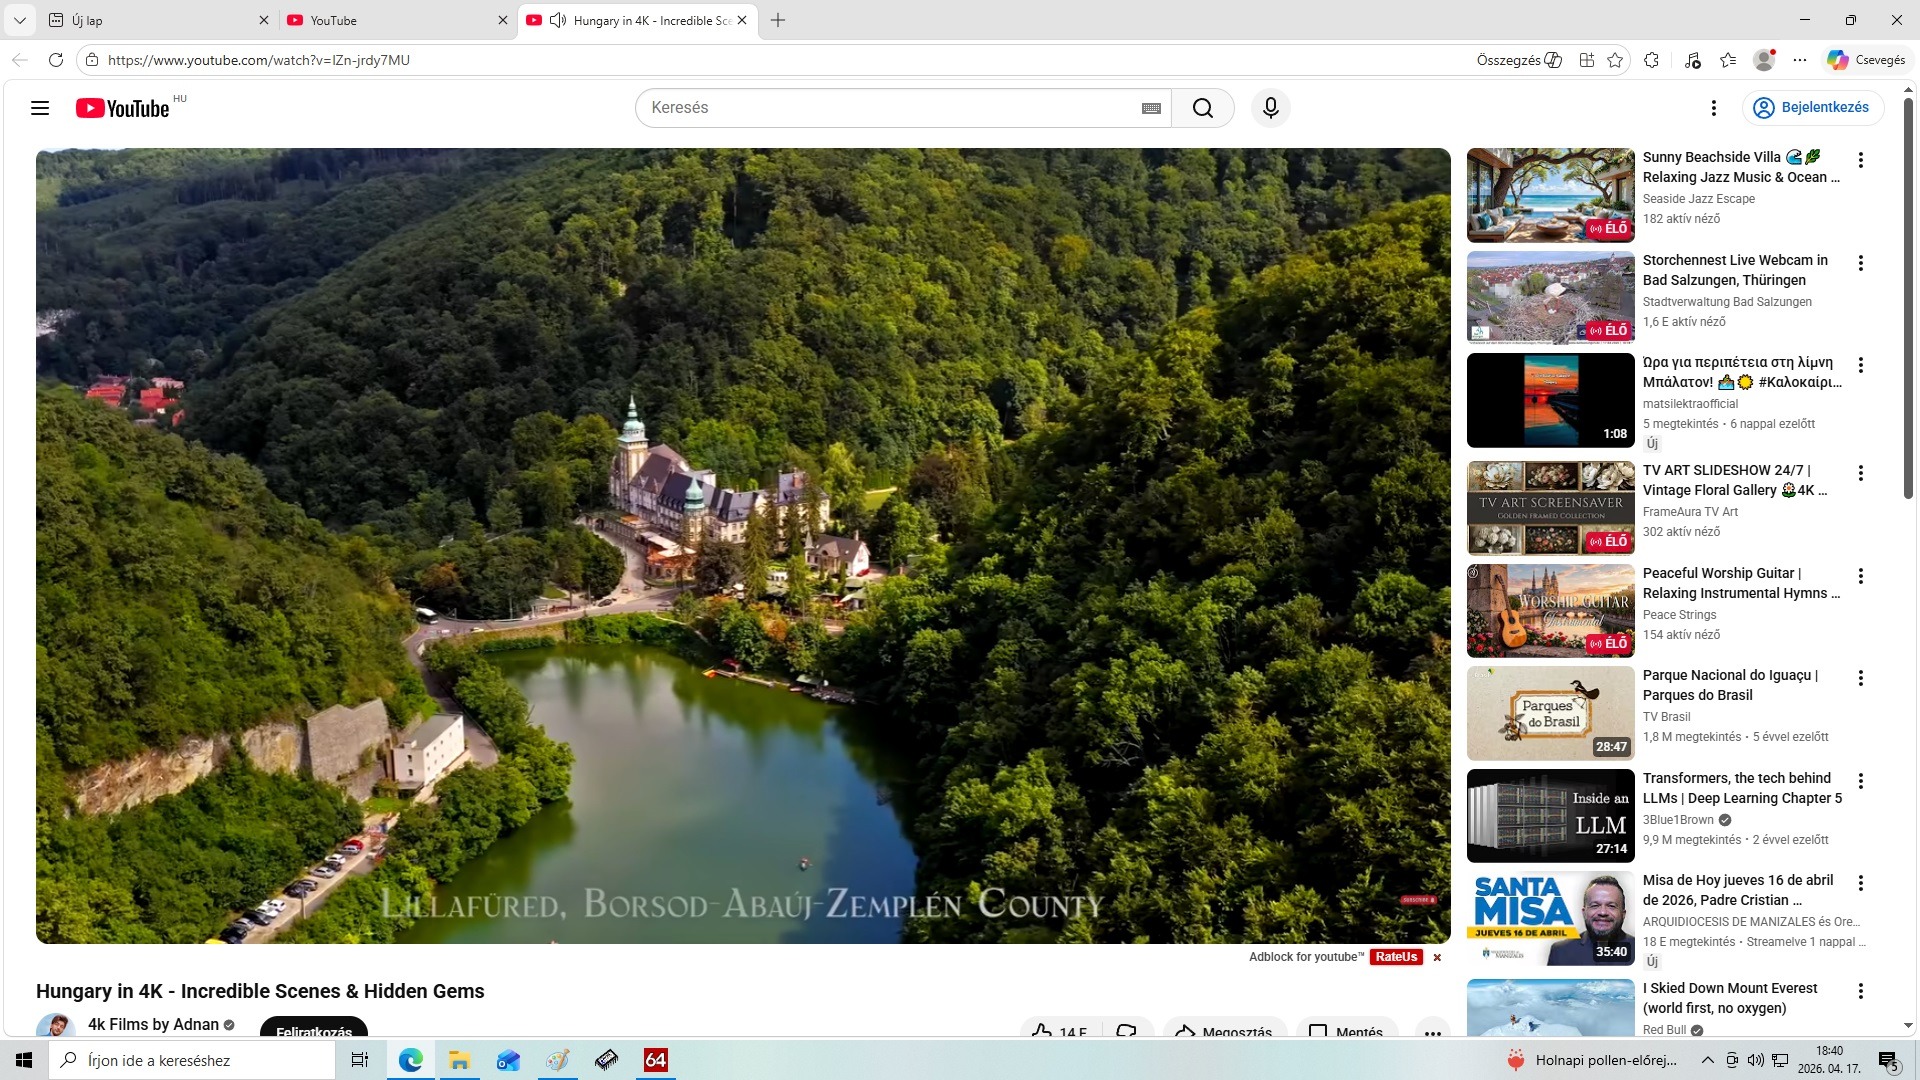The height and width of the screenshot is (1080, 1920).
Task: Click the red RateUs button
Action: 1395,957
